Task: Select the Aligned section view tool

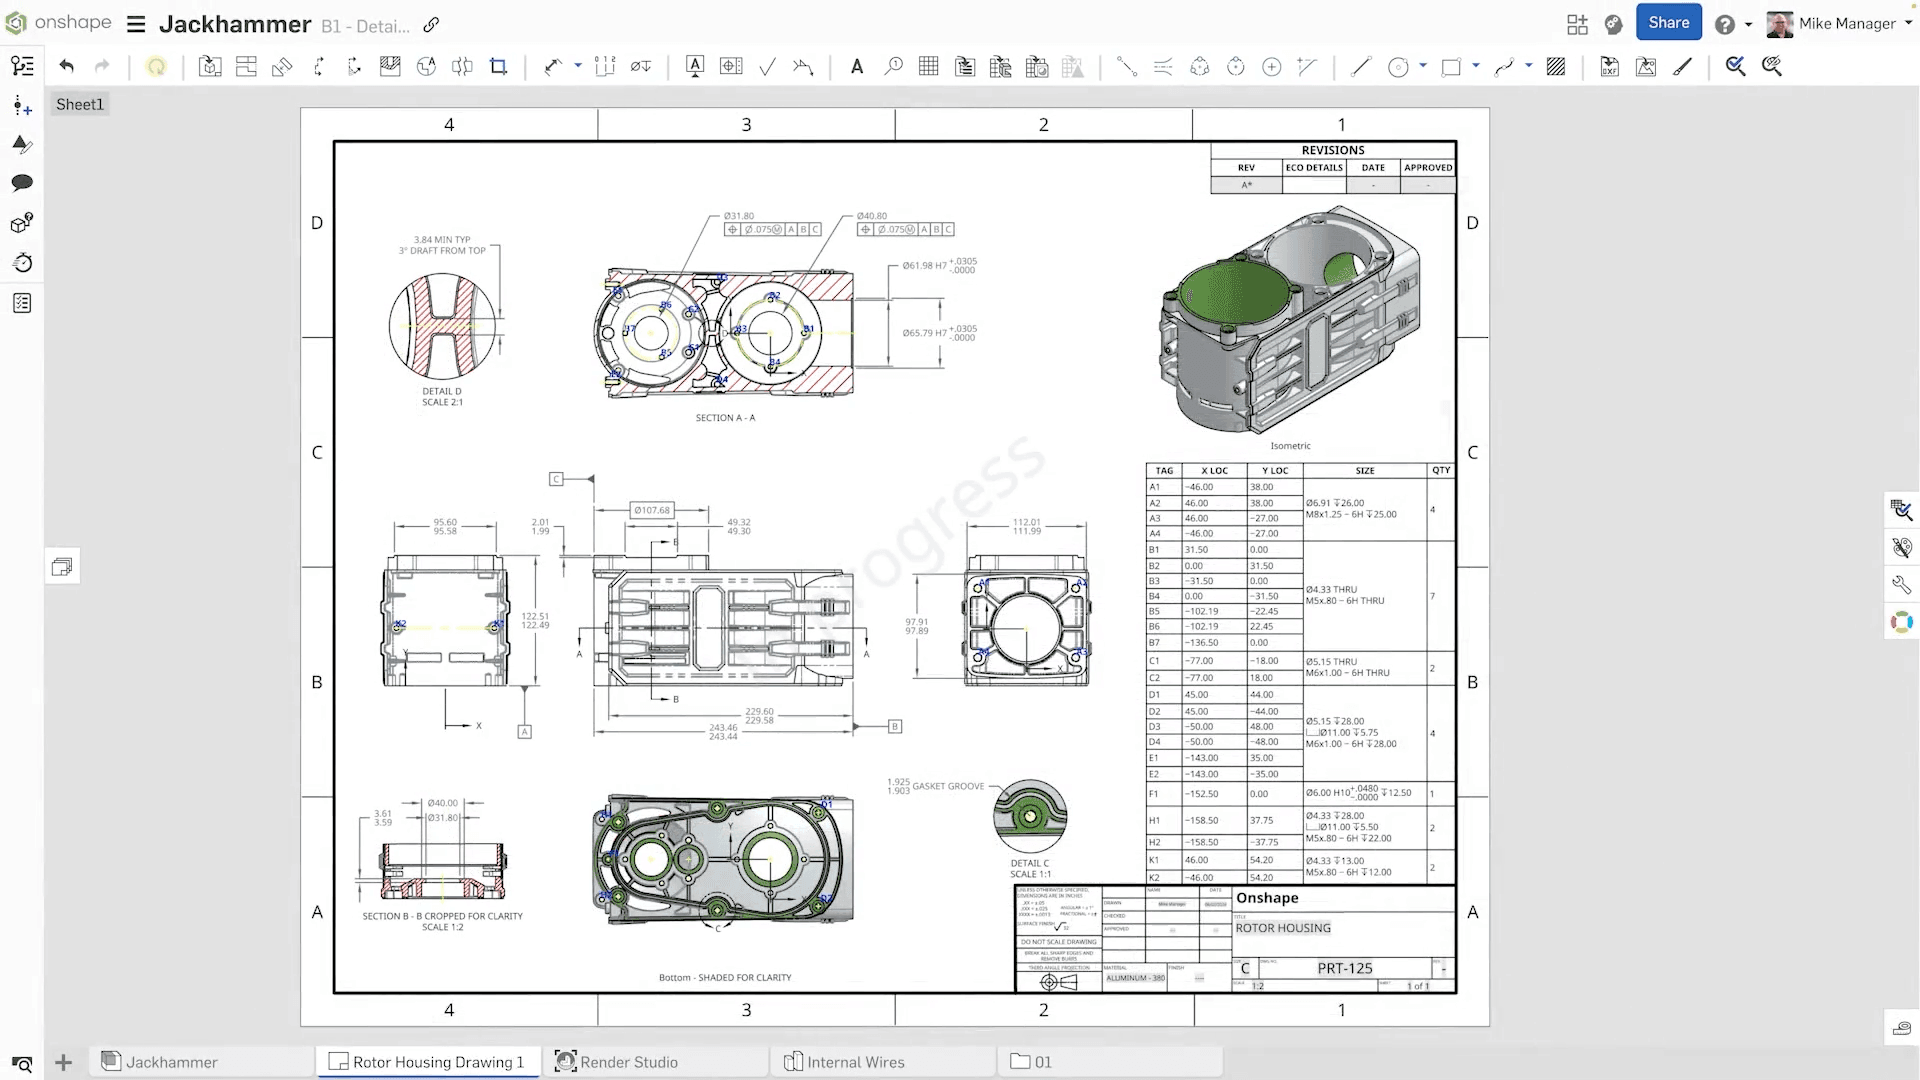Action: 354,66
